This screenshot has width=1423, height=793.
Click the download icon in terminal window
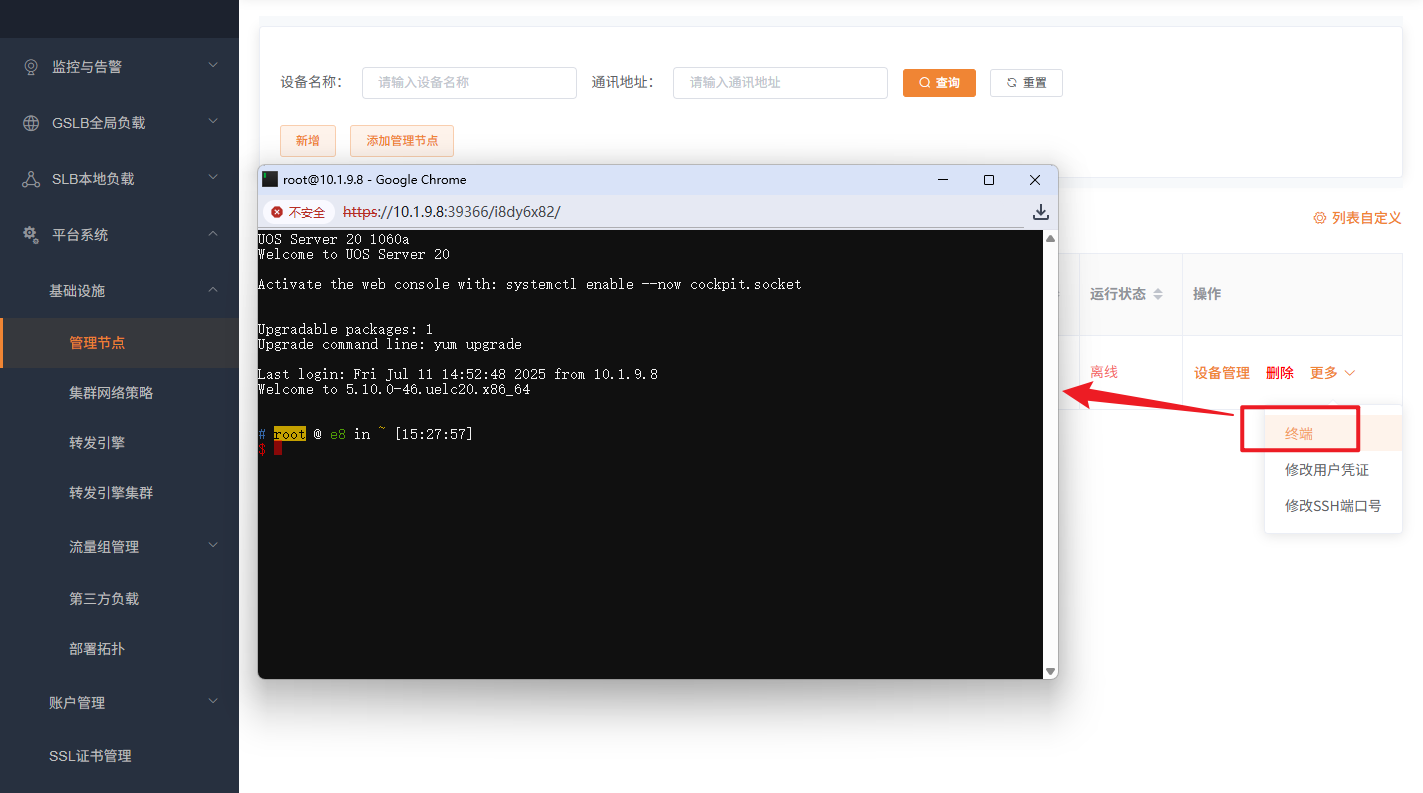point(1040,212)
